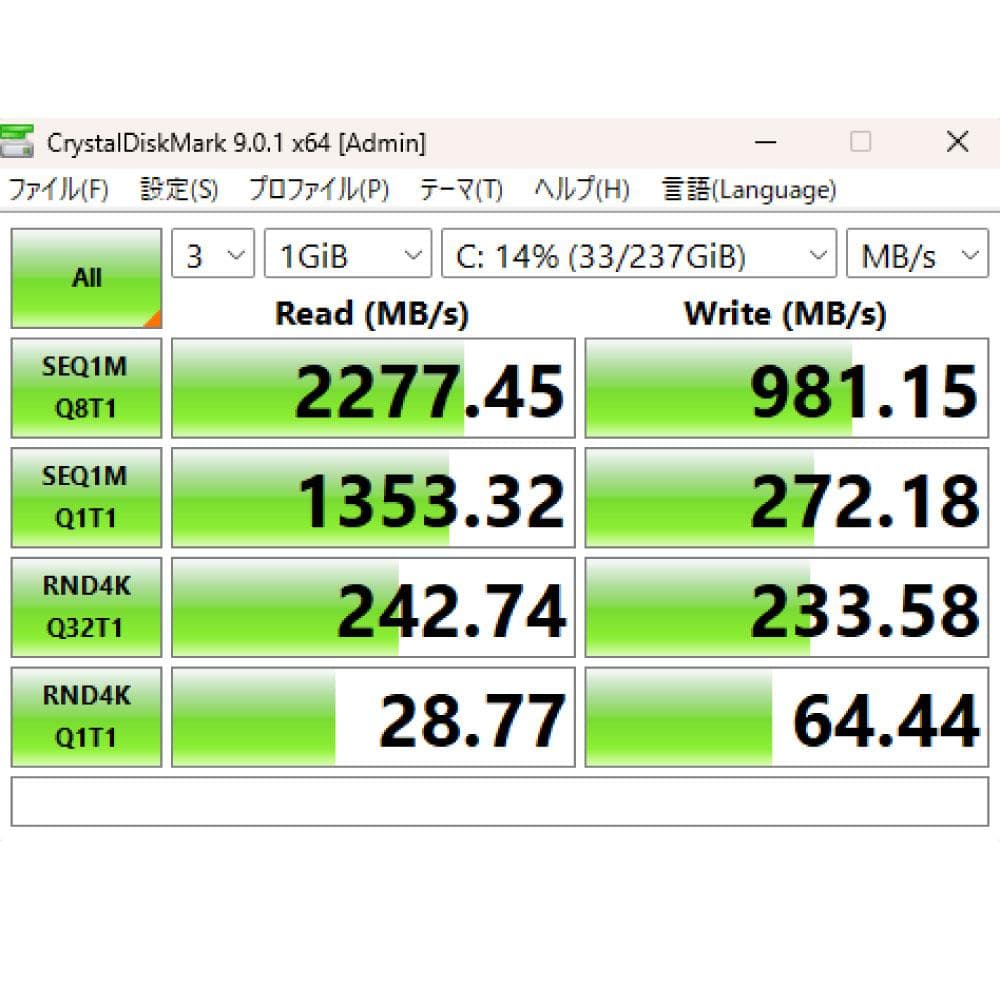Click the CrystalDiskMark icon in the title bar

click(18, 142)
